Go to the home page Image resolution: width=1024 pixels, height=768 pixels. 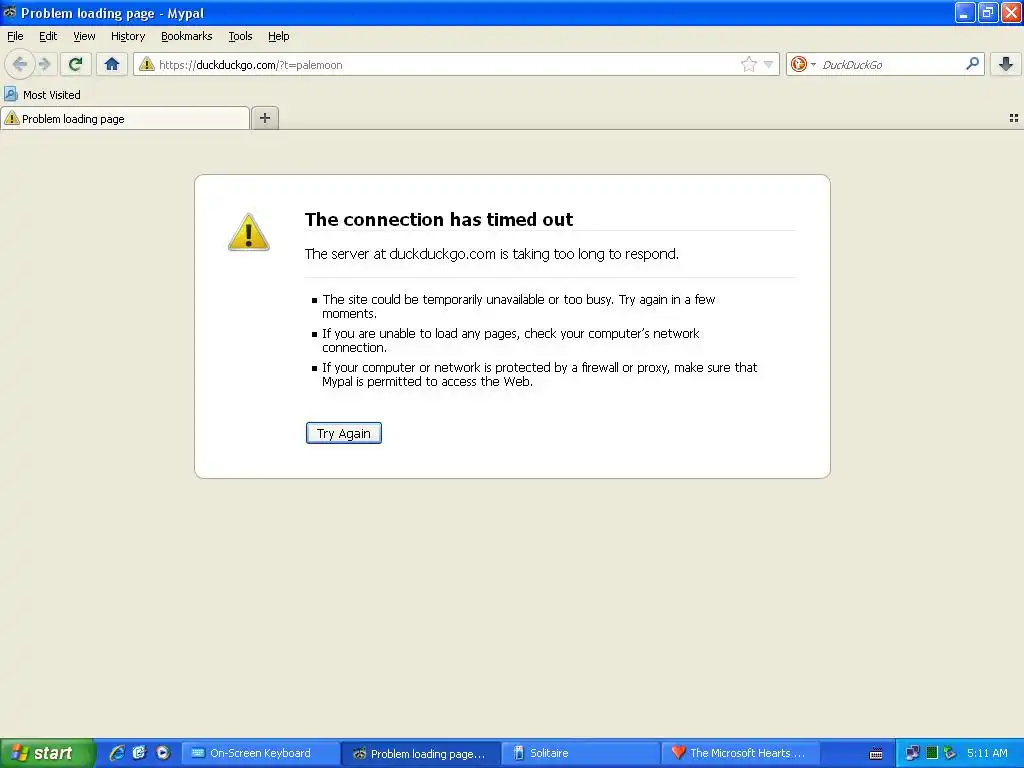coord(112,64)
